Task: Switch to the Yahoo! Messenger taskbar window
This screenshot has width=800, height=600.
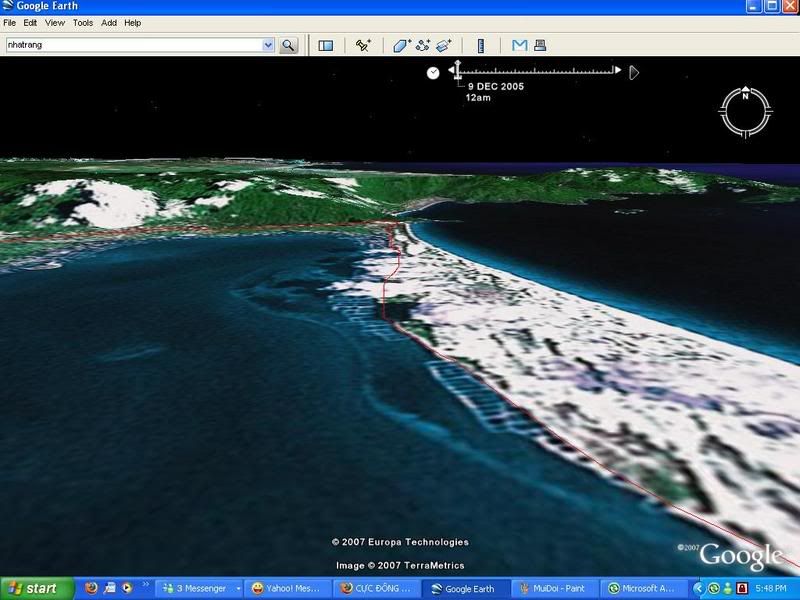Action: pos(287,589)
